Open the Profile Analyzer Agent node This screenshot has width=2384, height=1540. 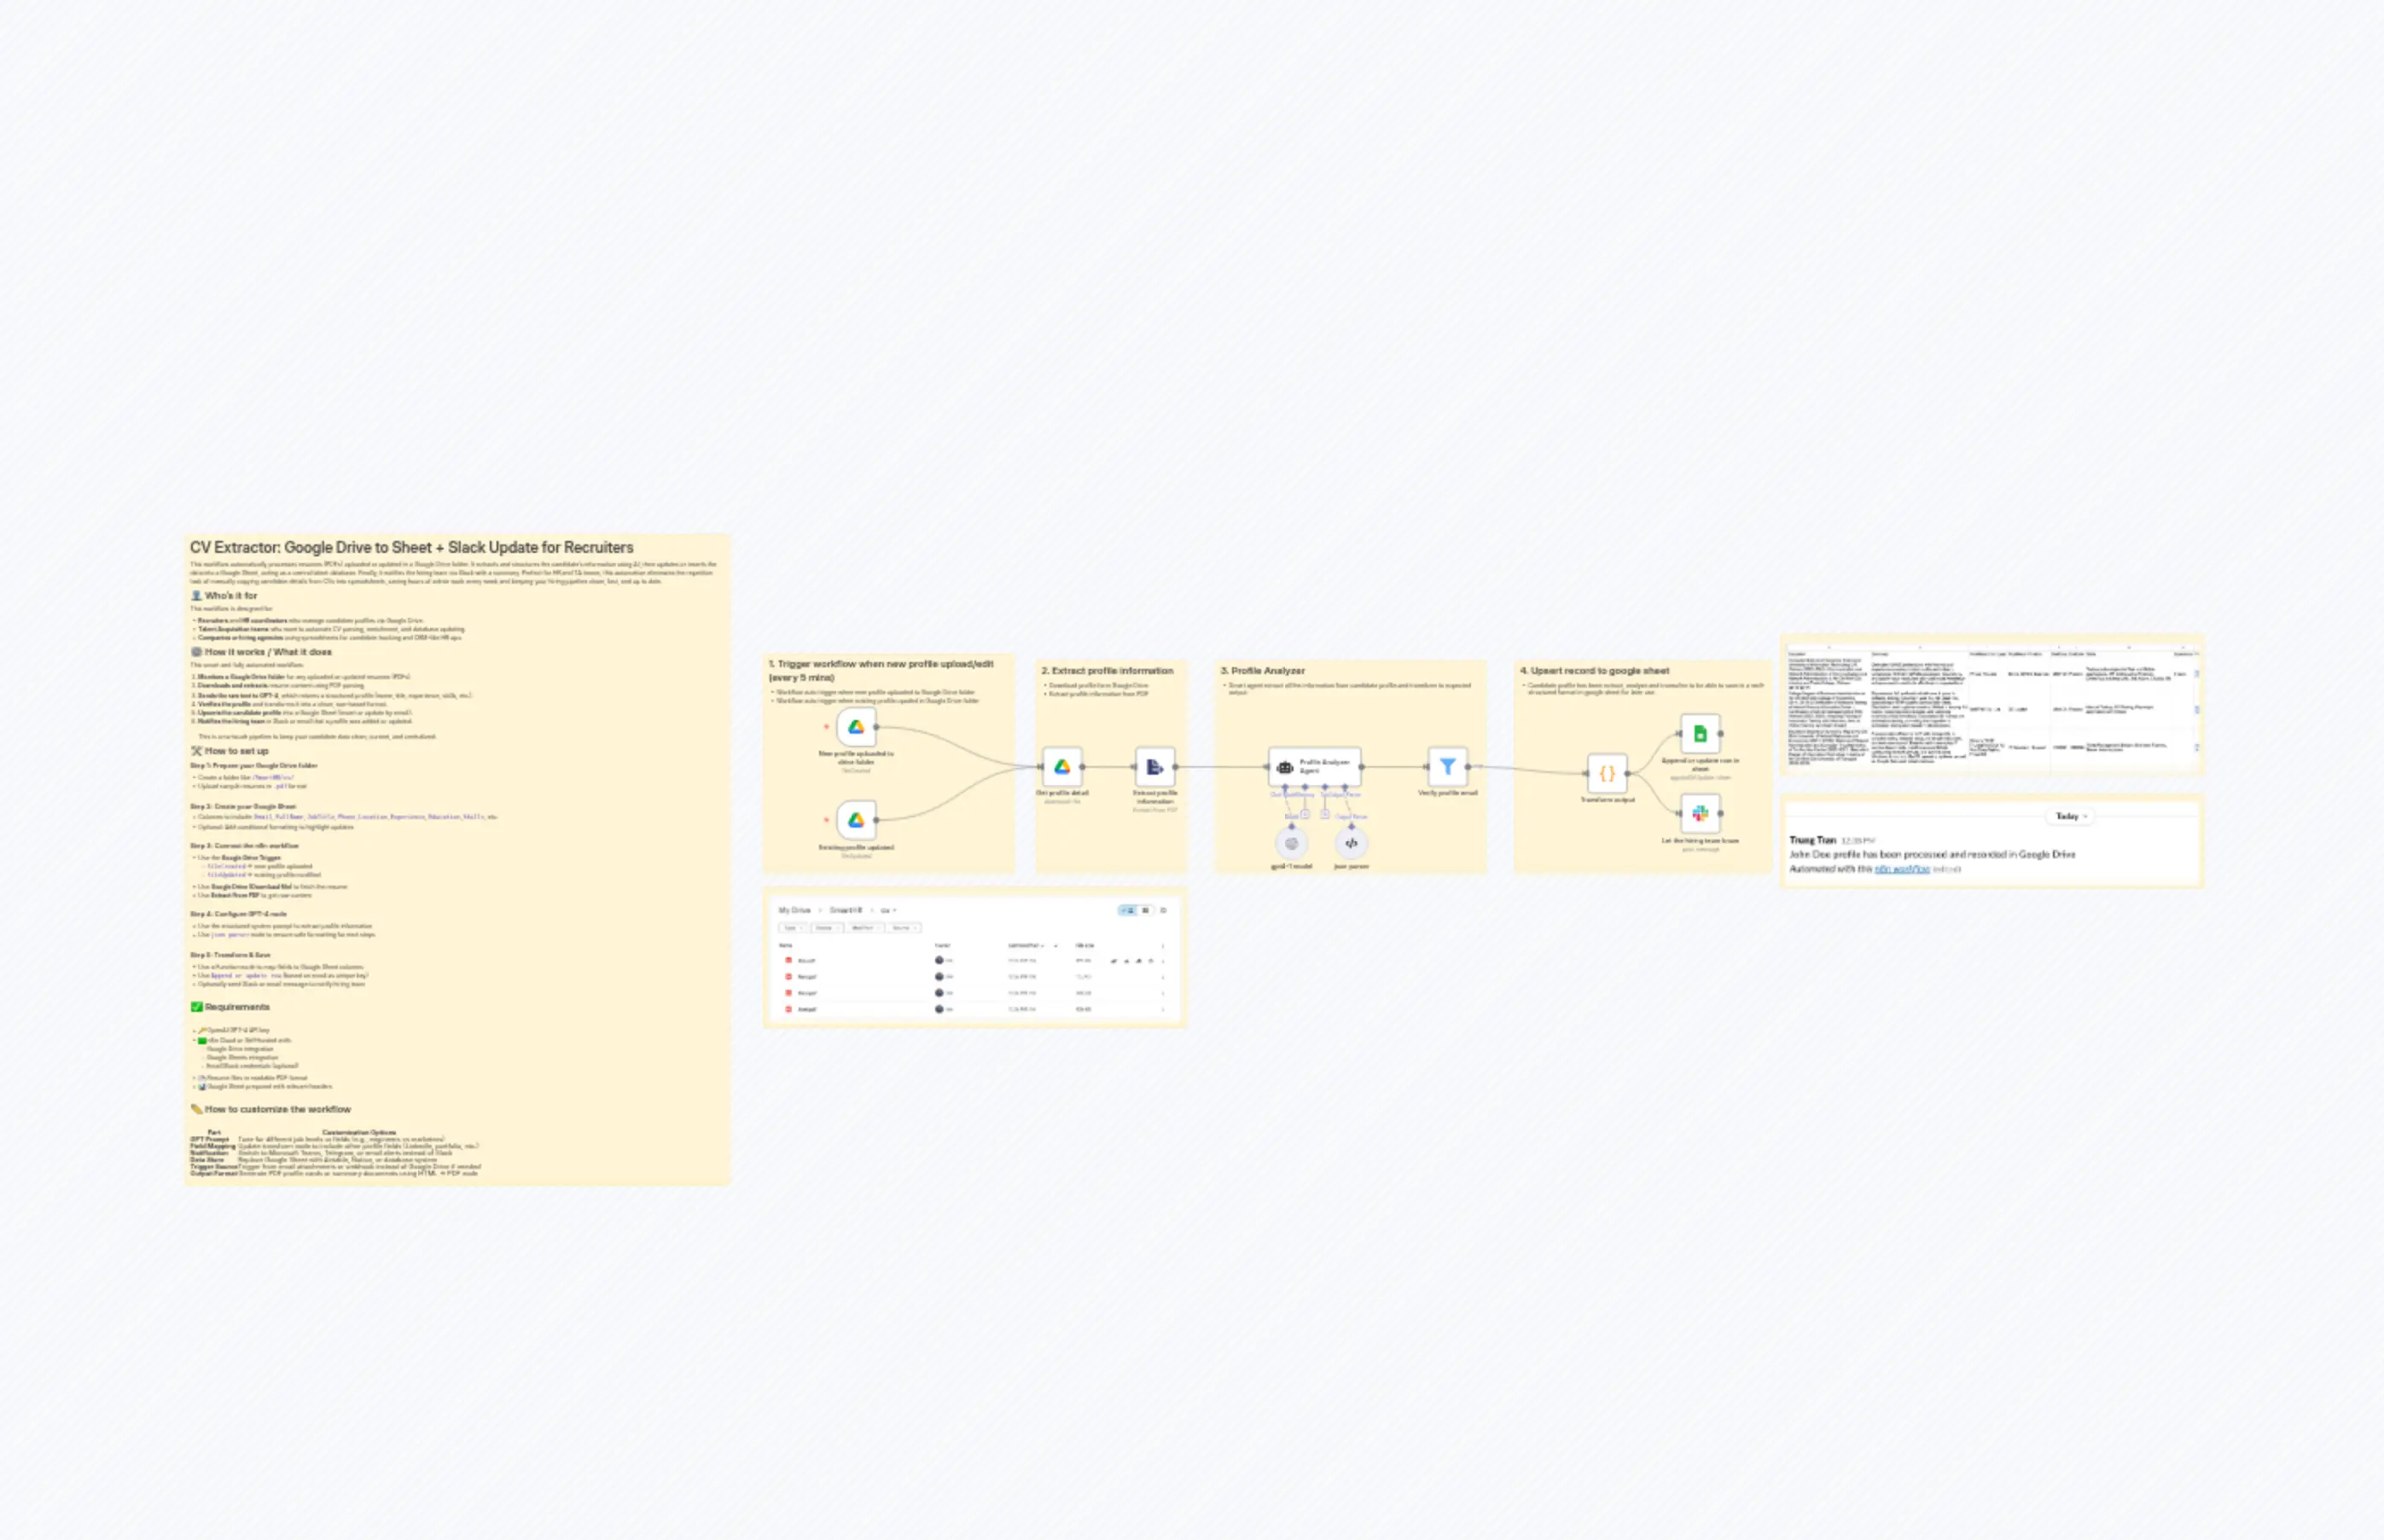click(1316, 766)
